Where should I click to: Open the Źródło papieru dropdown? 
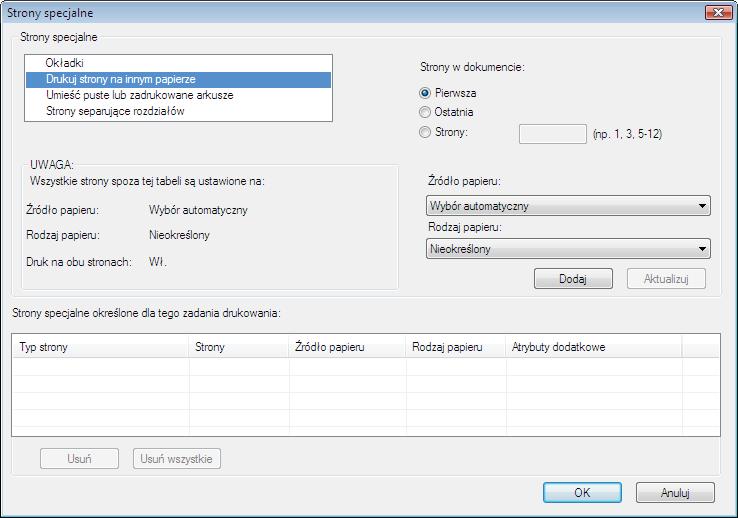(x=568, y=206)
